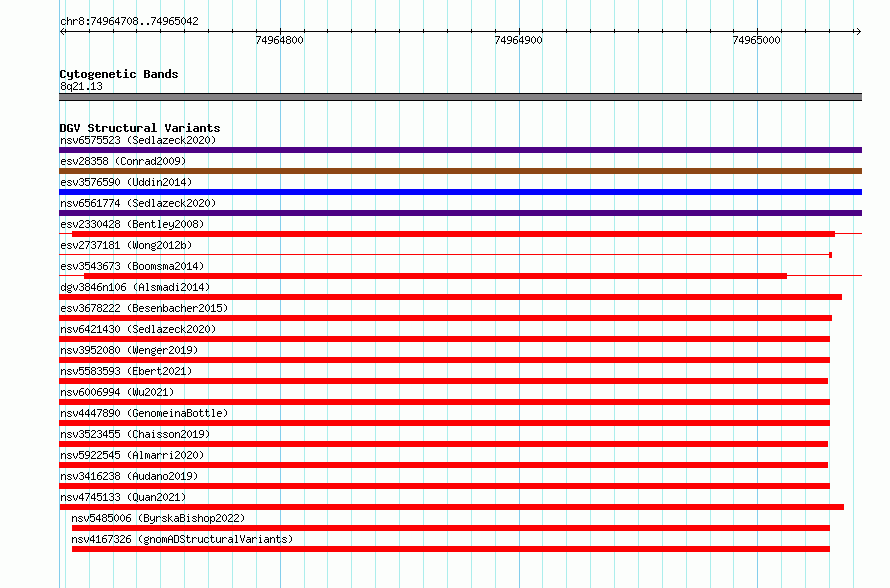Click ruler position 74964800
The image size is (890, 588).
tap(279, 40)
